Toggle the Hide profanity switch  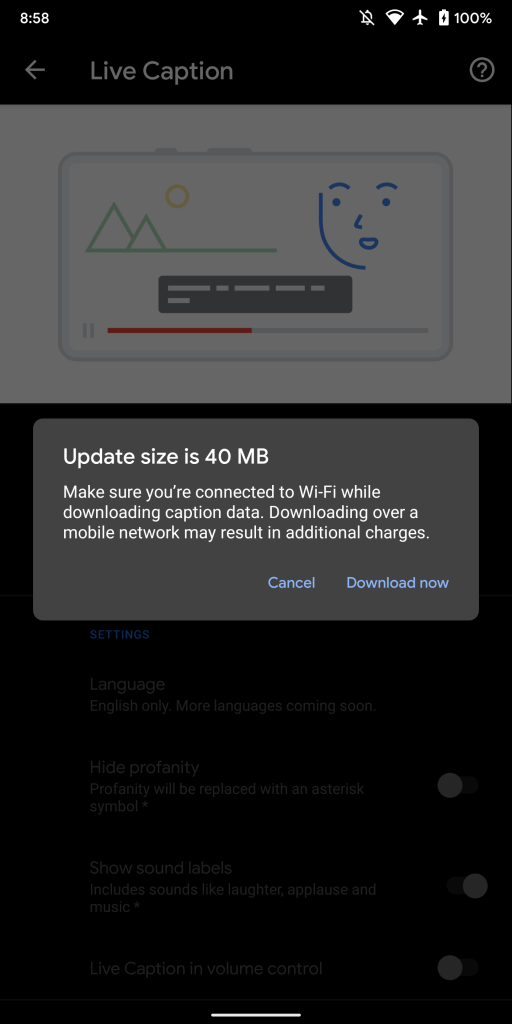pyautogui.click(x=458, y=785)
